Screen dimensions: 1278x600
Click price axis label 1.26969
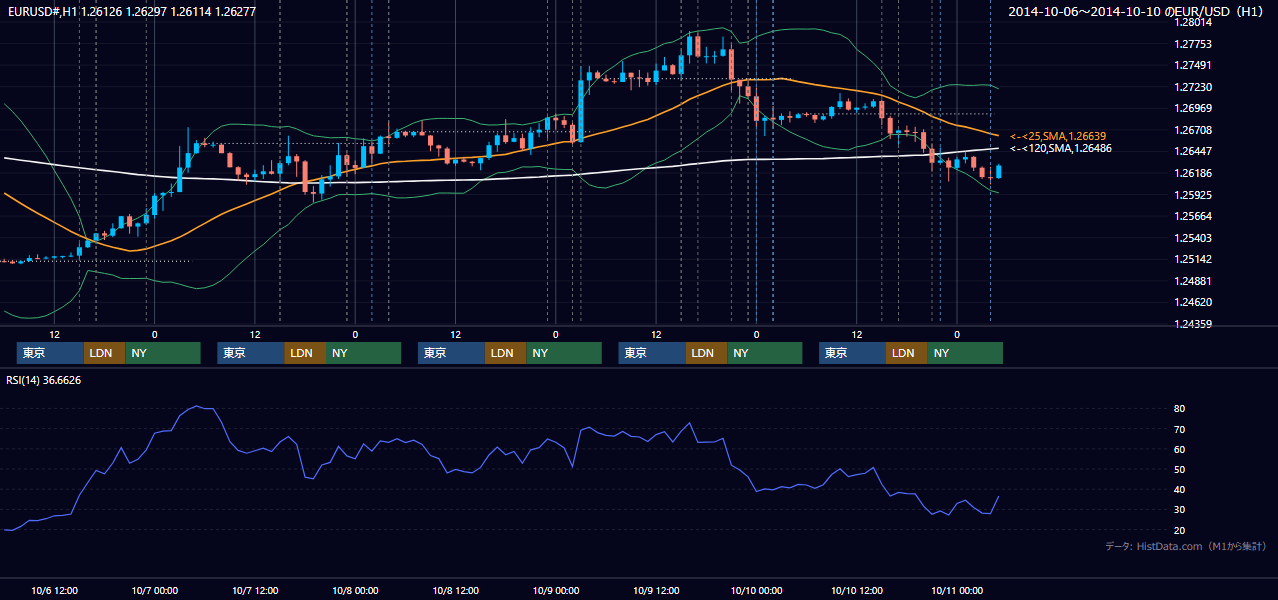[1192, 108]
